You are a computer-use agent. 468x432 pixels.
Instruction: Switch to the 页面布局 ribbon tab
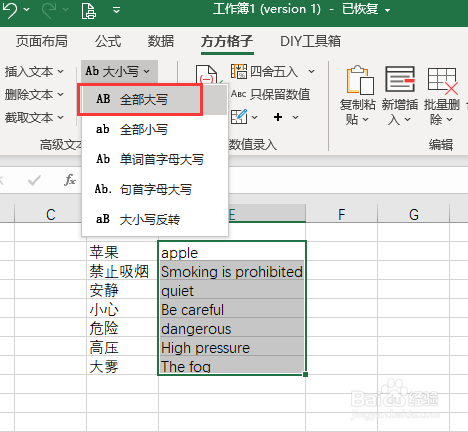(x=42, y=41)
